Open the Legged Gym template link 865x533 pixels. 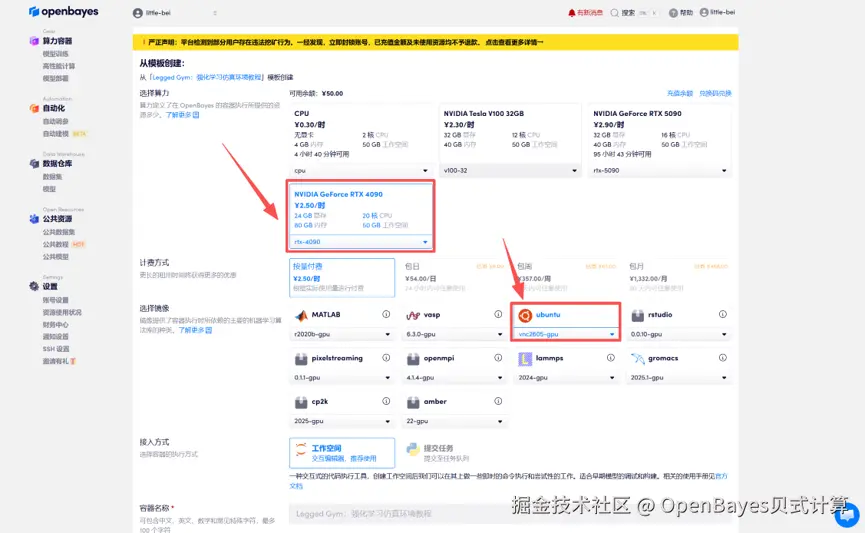[207, 77]
